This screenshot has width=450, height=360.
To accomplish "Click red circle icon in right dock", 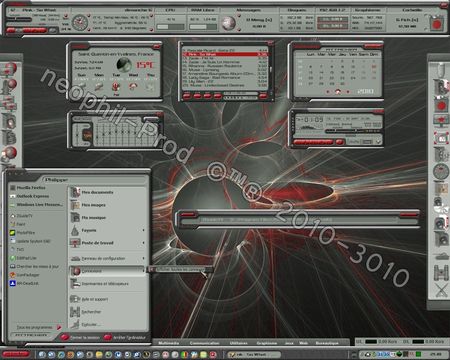I will pyautogui.click(x=441, y=106).
